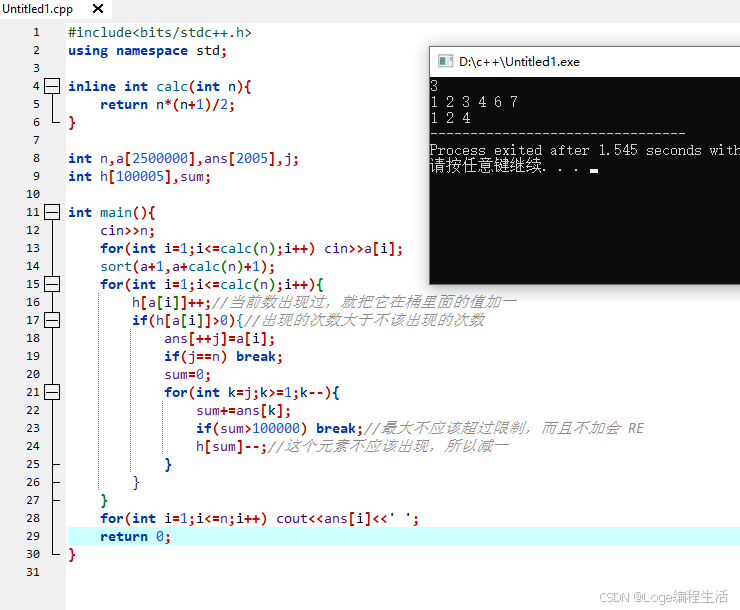Click the highlighted 'return 0;' line

(135, 536)
